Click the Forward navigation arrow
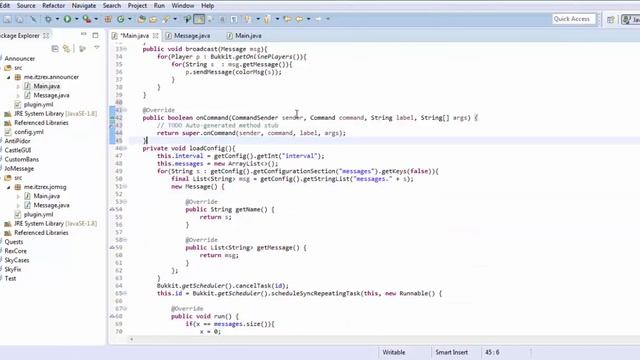This screenshot has height=360, width=640. pyautogui.click(x=318, y=19)
